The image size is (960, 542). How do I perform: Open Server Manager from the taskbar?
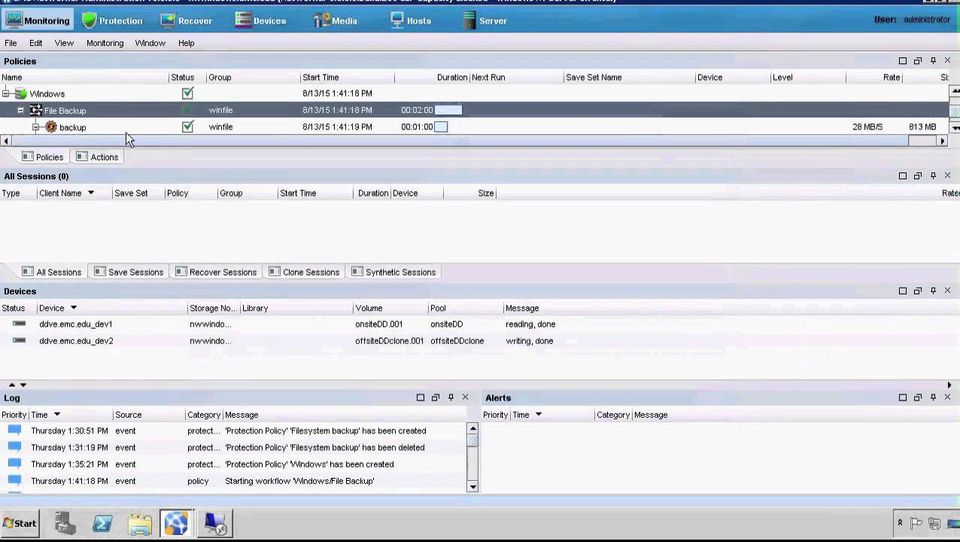click(64, 524)
